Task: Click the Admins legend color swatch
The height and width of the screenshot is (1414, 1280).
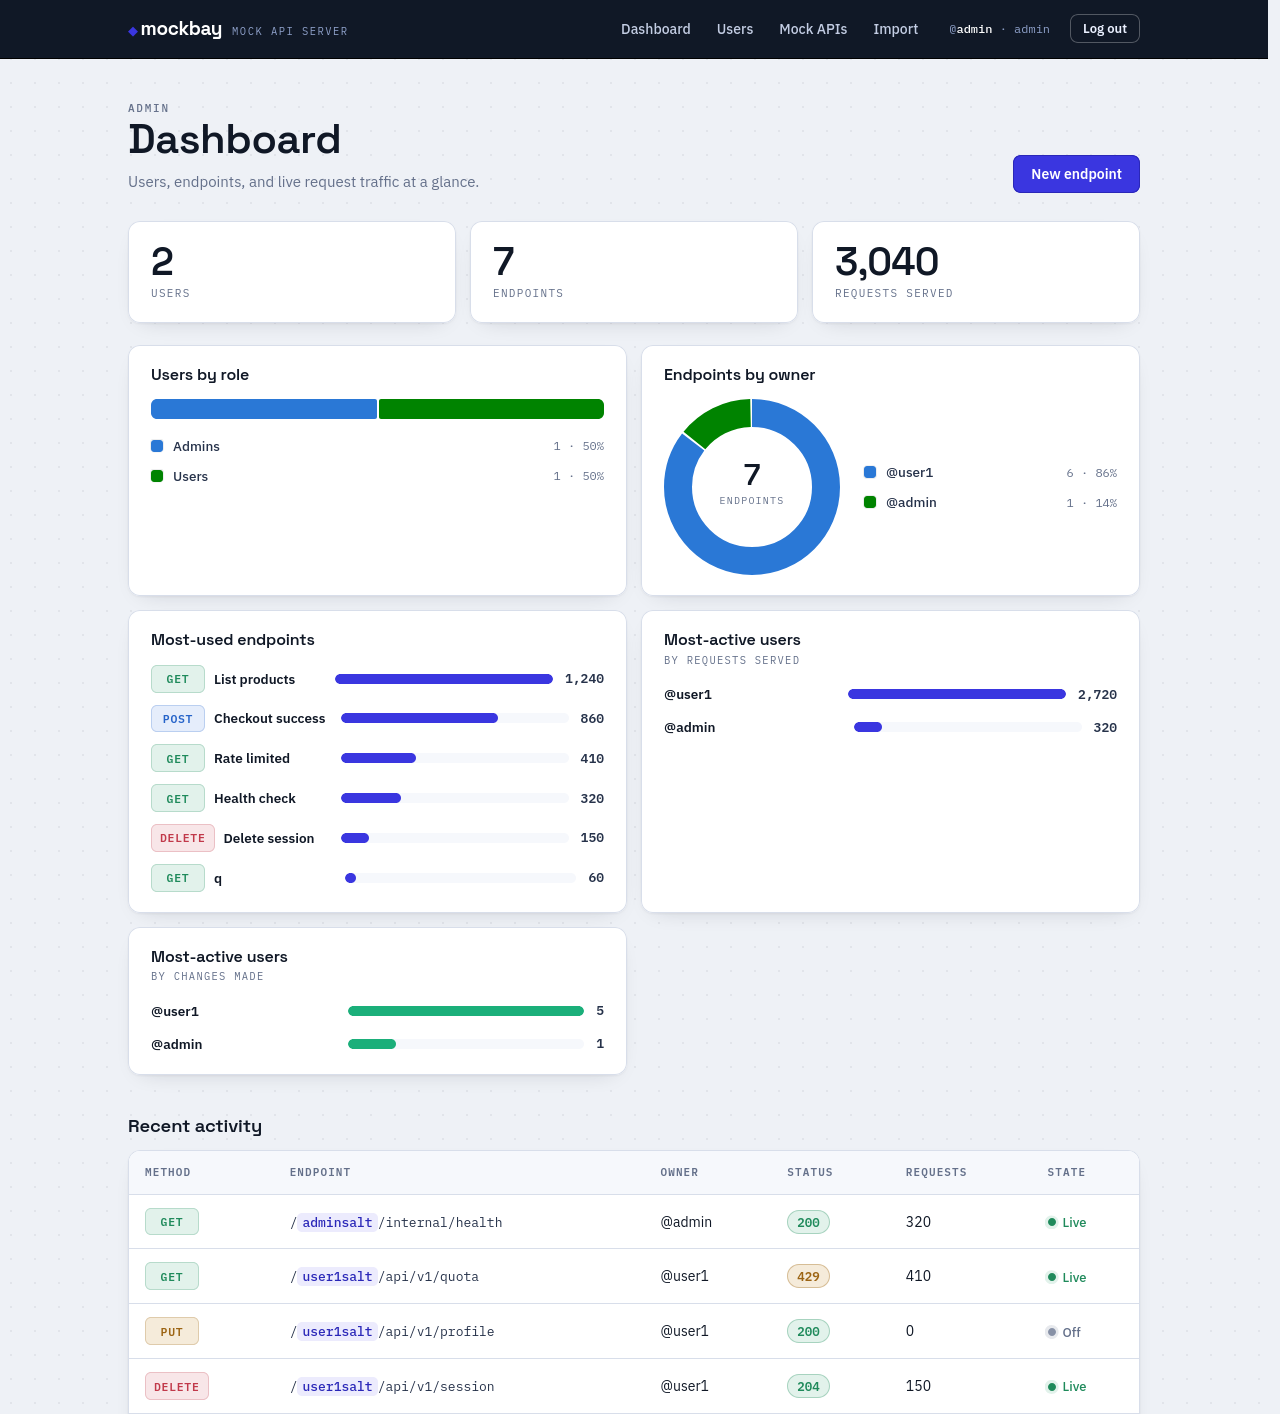Action: pos(157,446)
